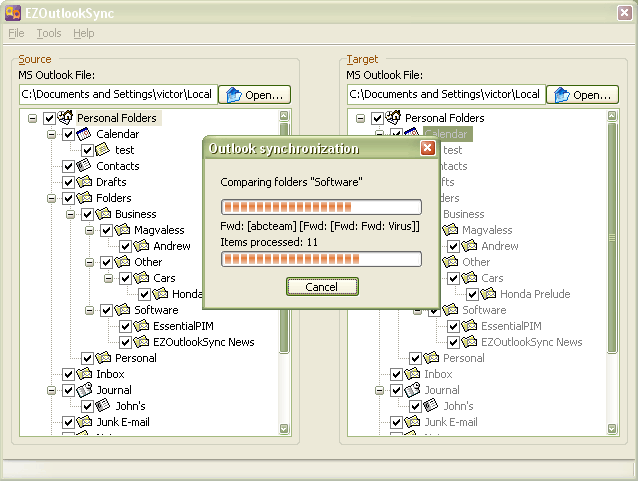Image resolution: width=638 pixels, height=481 pixels.
Task: Click the Target Open... button
Action: coord(583,95)
